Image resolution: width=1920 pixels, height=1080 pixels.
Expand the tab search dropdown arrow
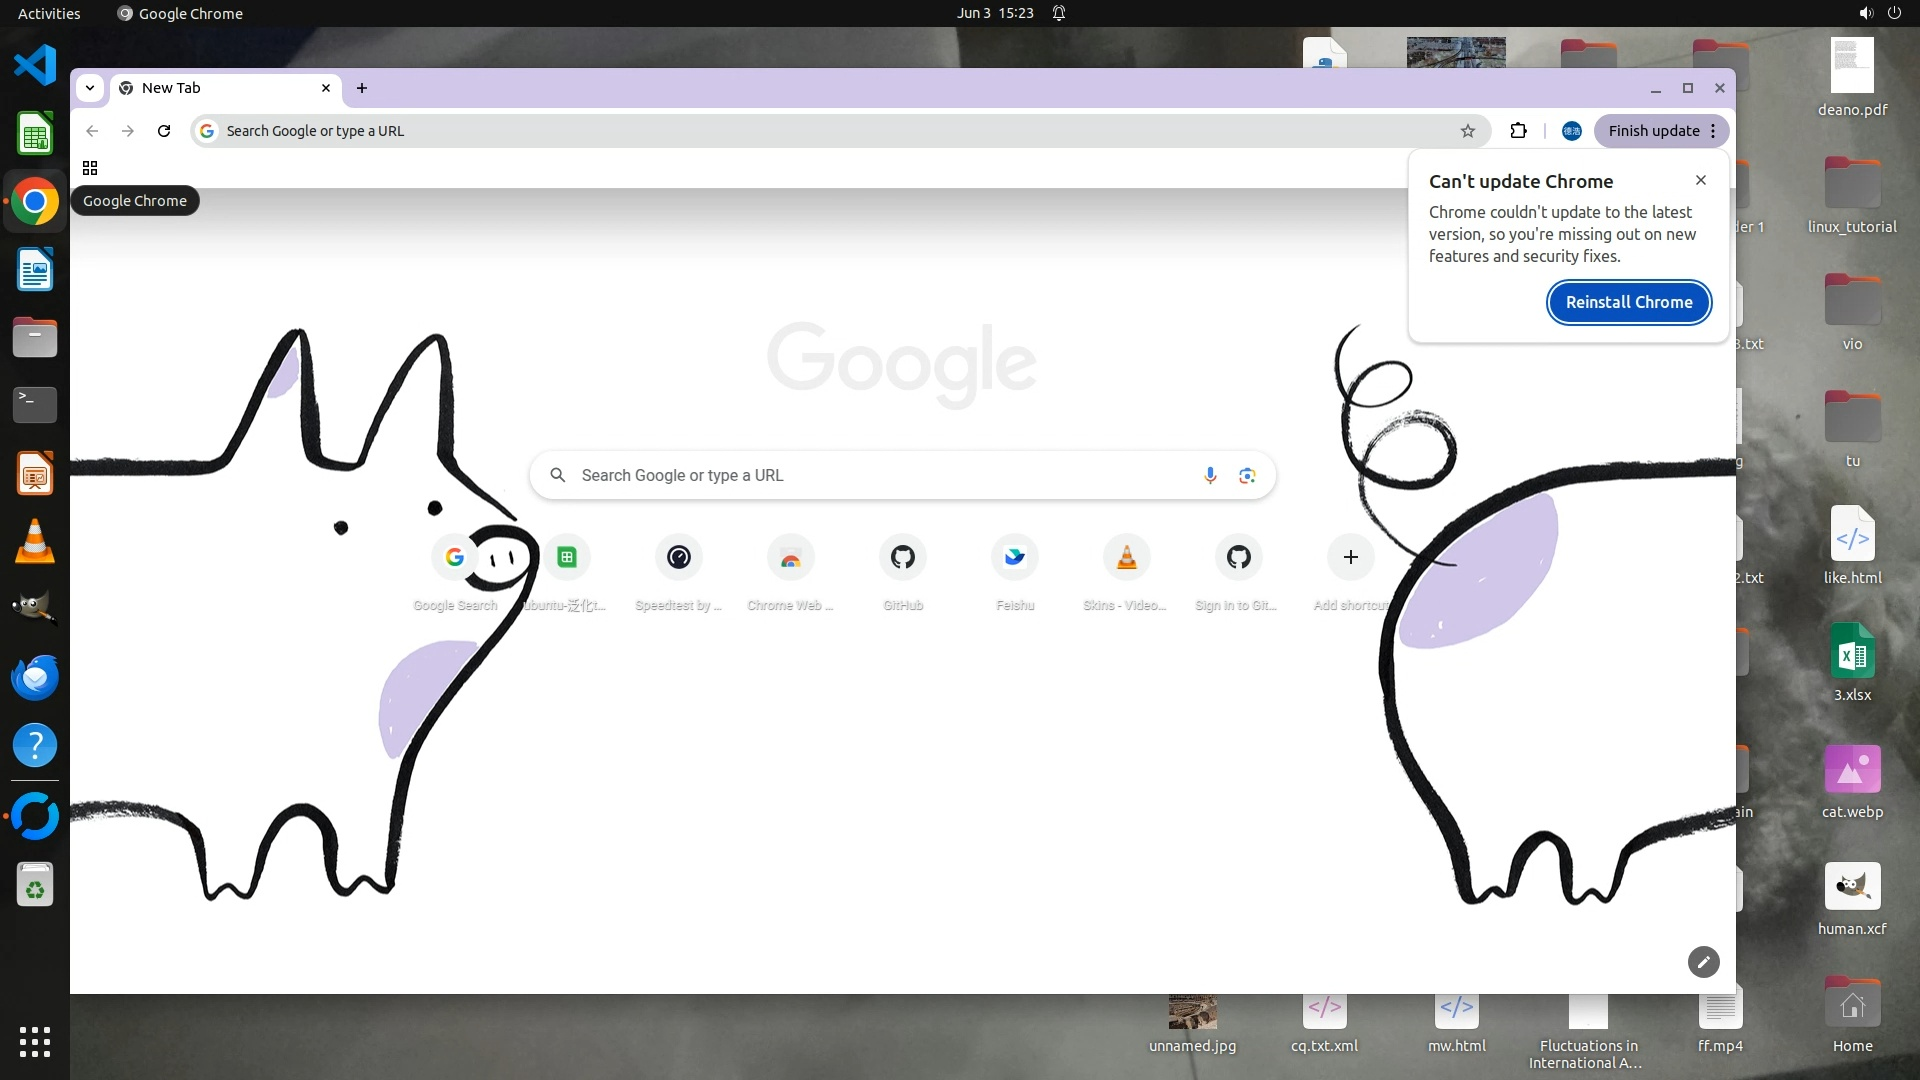(90, 88)
